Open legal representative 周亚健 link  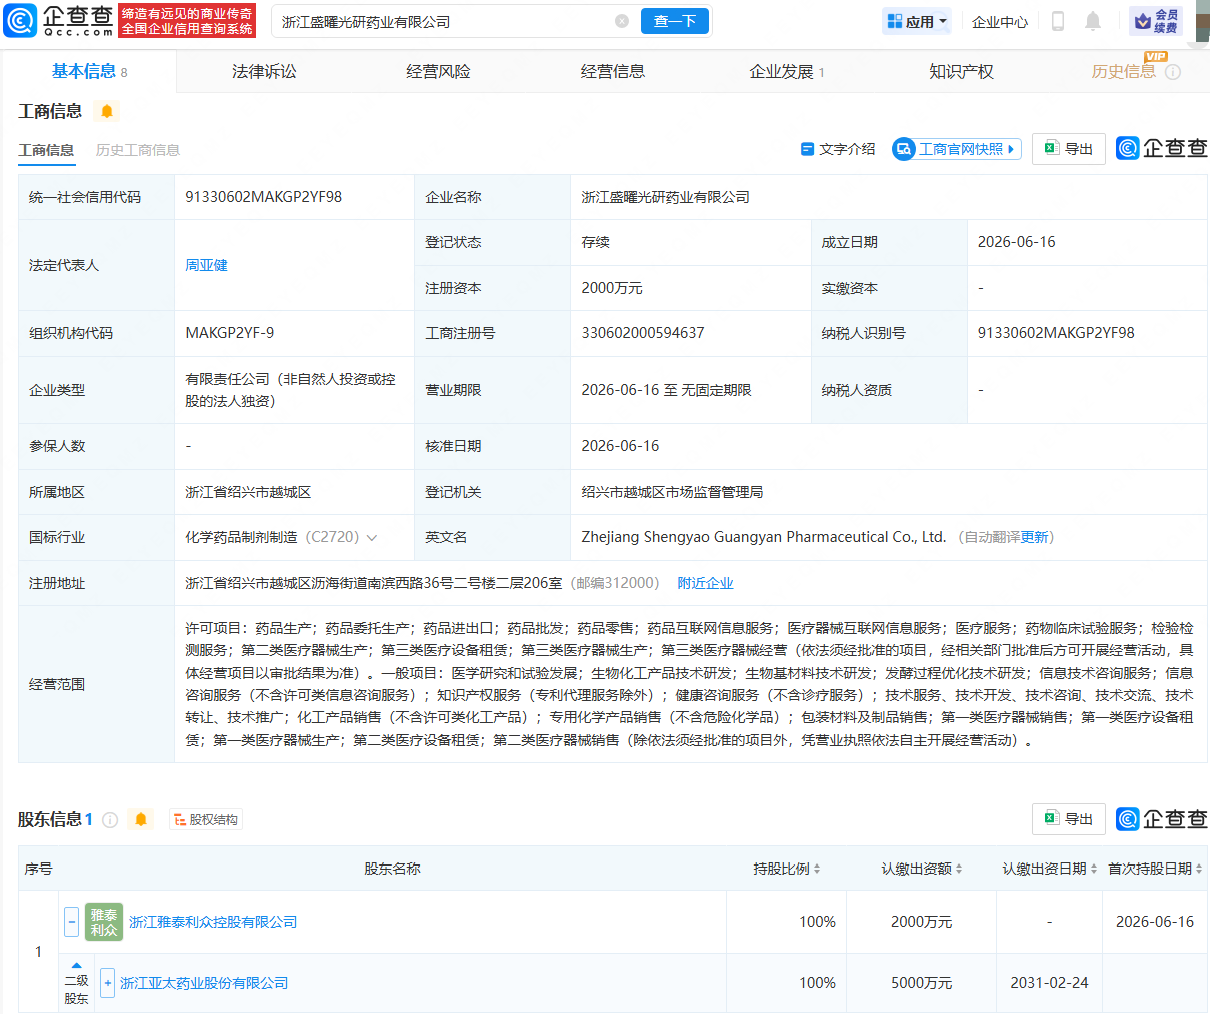pos(206,265)
